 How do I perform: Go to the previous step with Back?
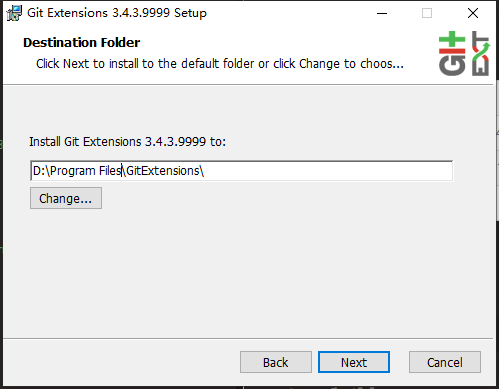pos(276,362)
